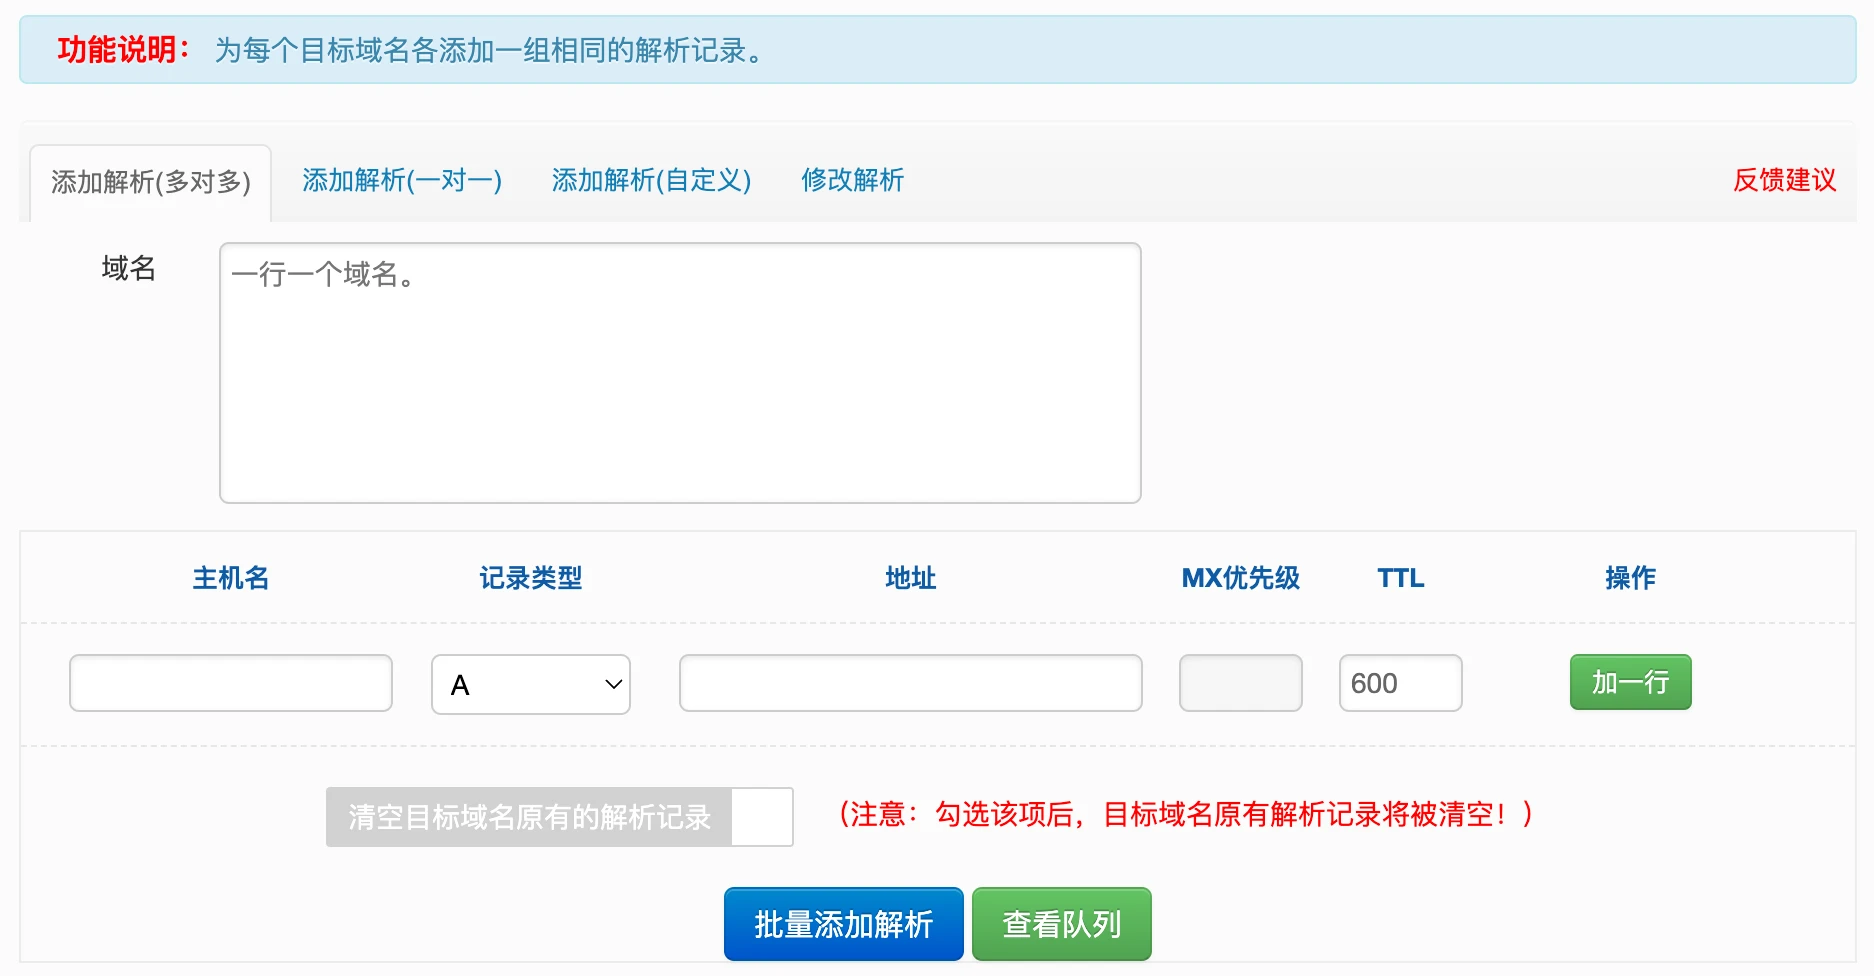Click the 域名 label beside the text area
The image size is (1874, 976).
click(129, 268)
